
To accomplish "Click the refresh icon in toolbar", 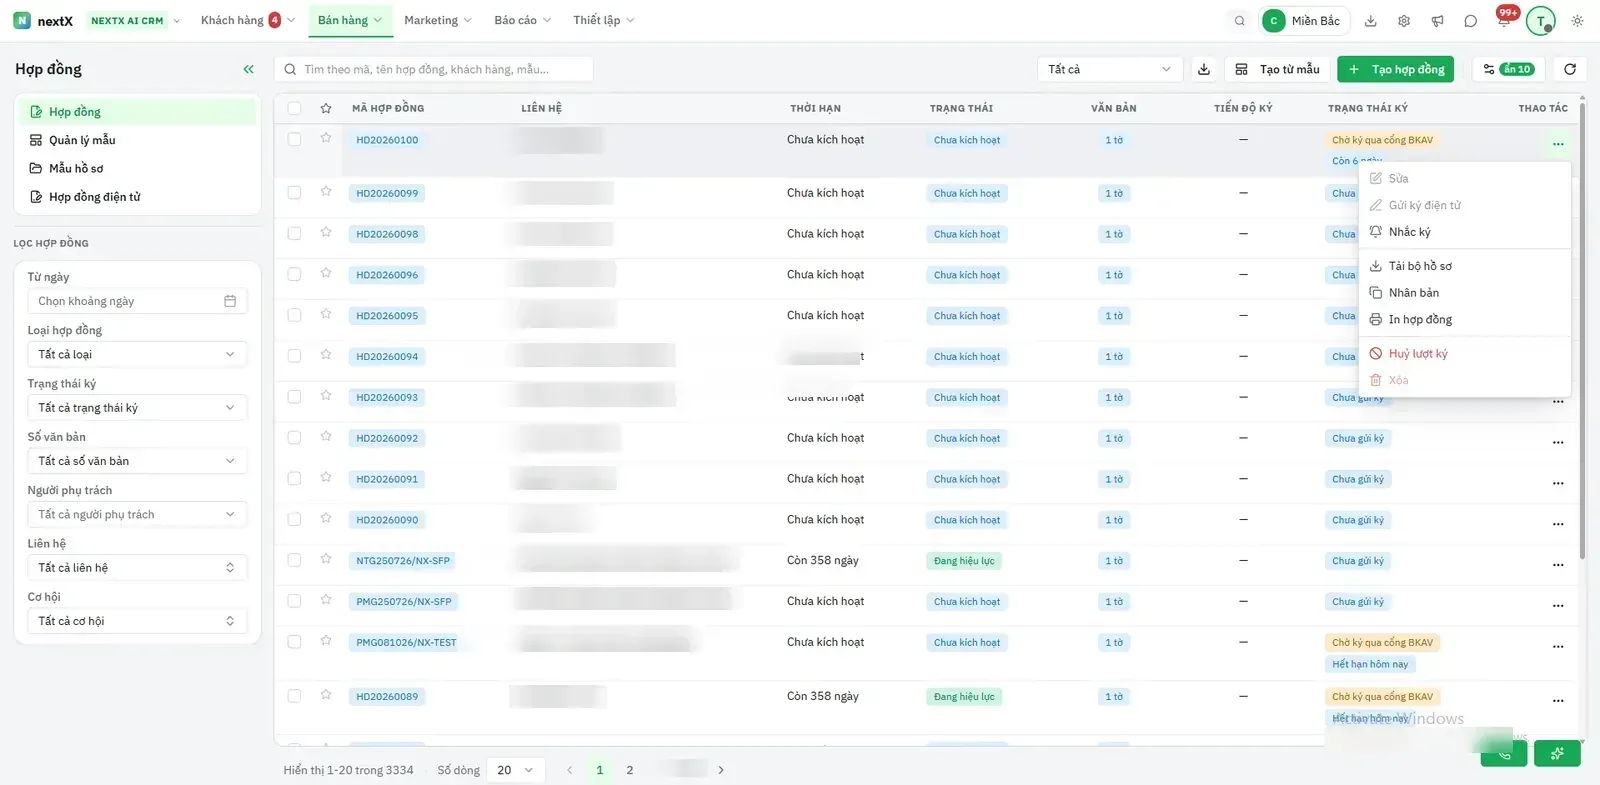I will click(x=1570, y=69).
